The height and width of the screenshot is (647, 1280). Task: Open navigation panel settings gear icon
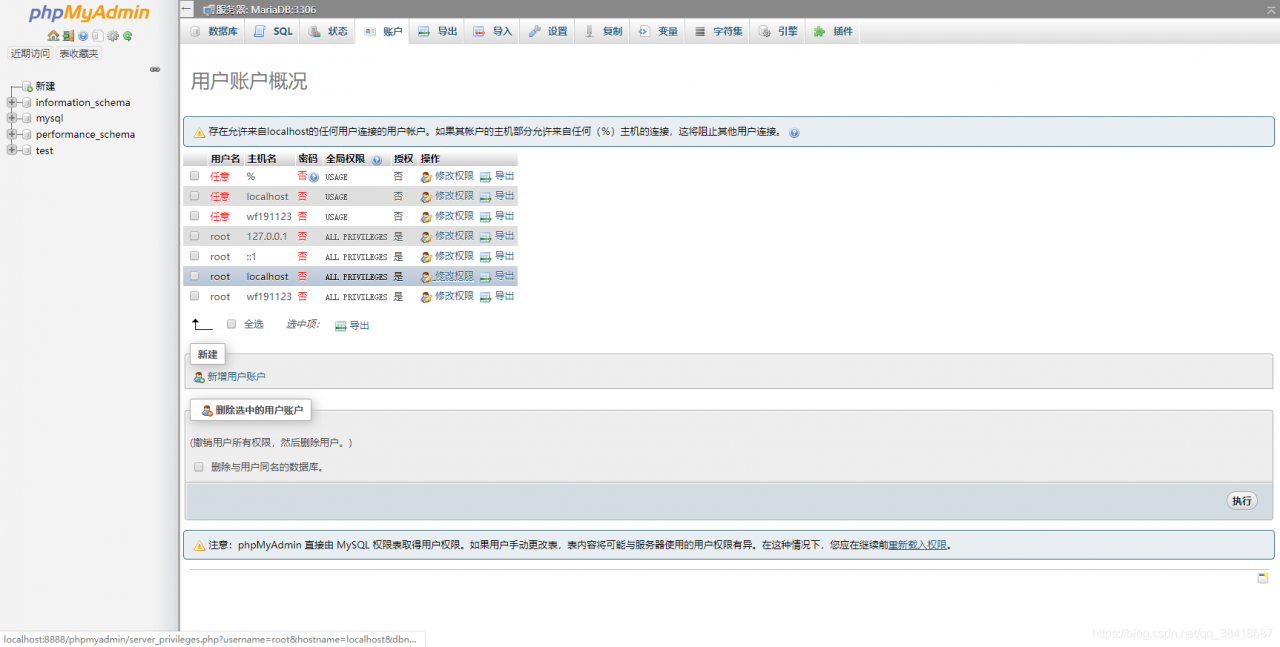pos(113,36)
